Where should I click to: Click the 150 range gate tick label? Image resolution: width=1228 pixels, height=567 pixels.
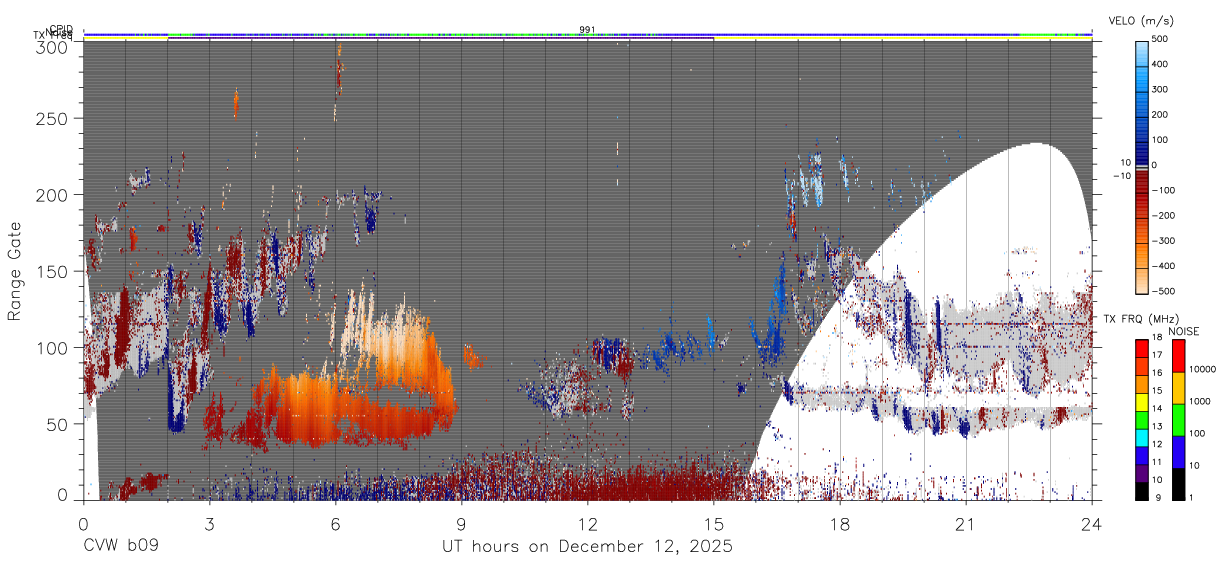pos(52,271)
